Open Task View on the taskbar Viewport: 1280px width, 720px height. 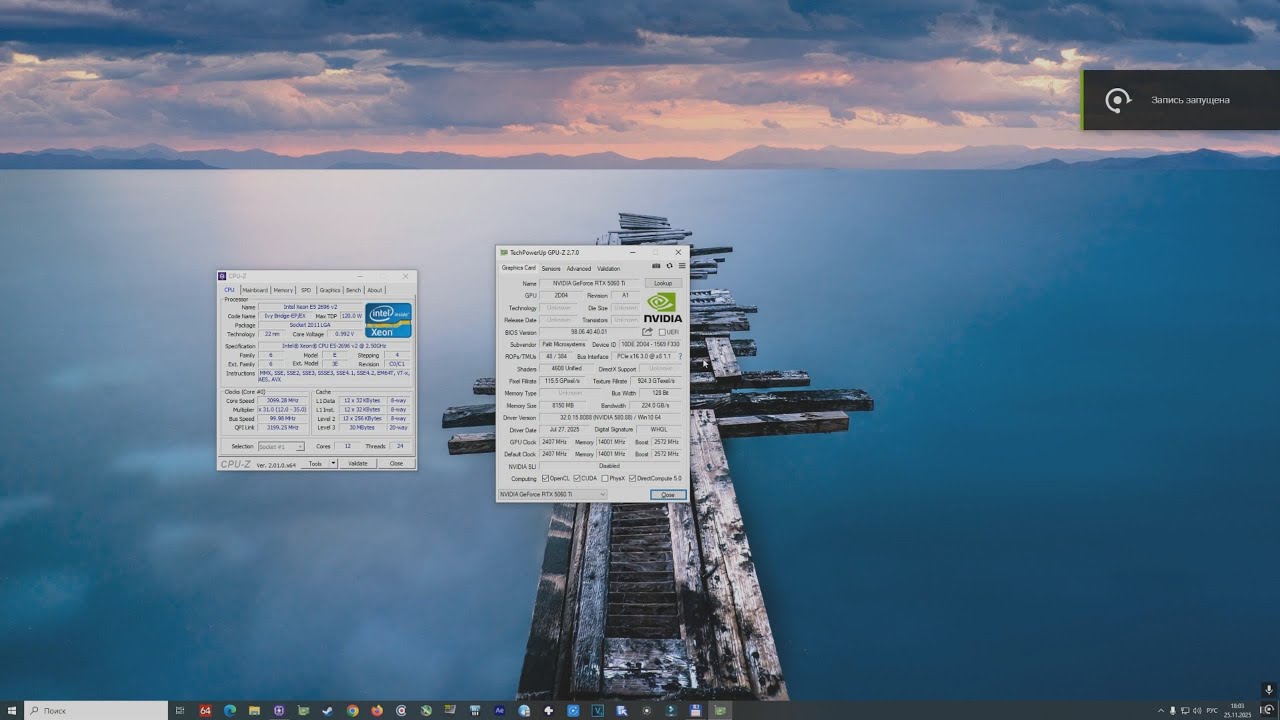(180, 710)
